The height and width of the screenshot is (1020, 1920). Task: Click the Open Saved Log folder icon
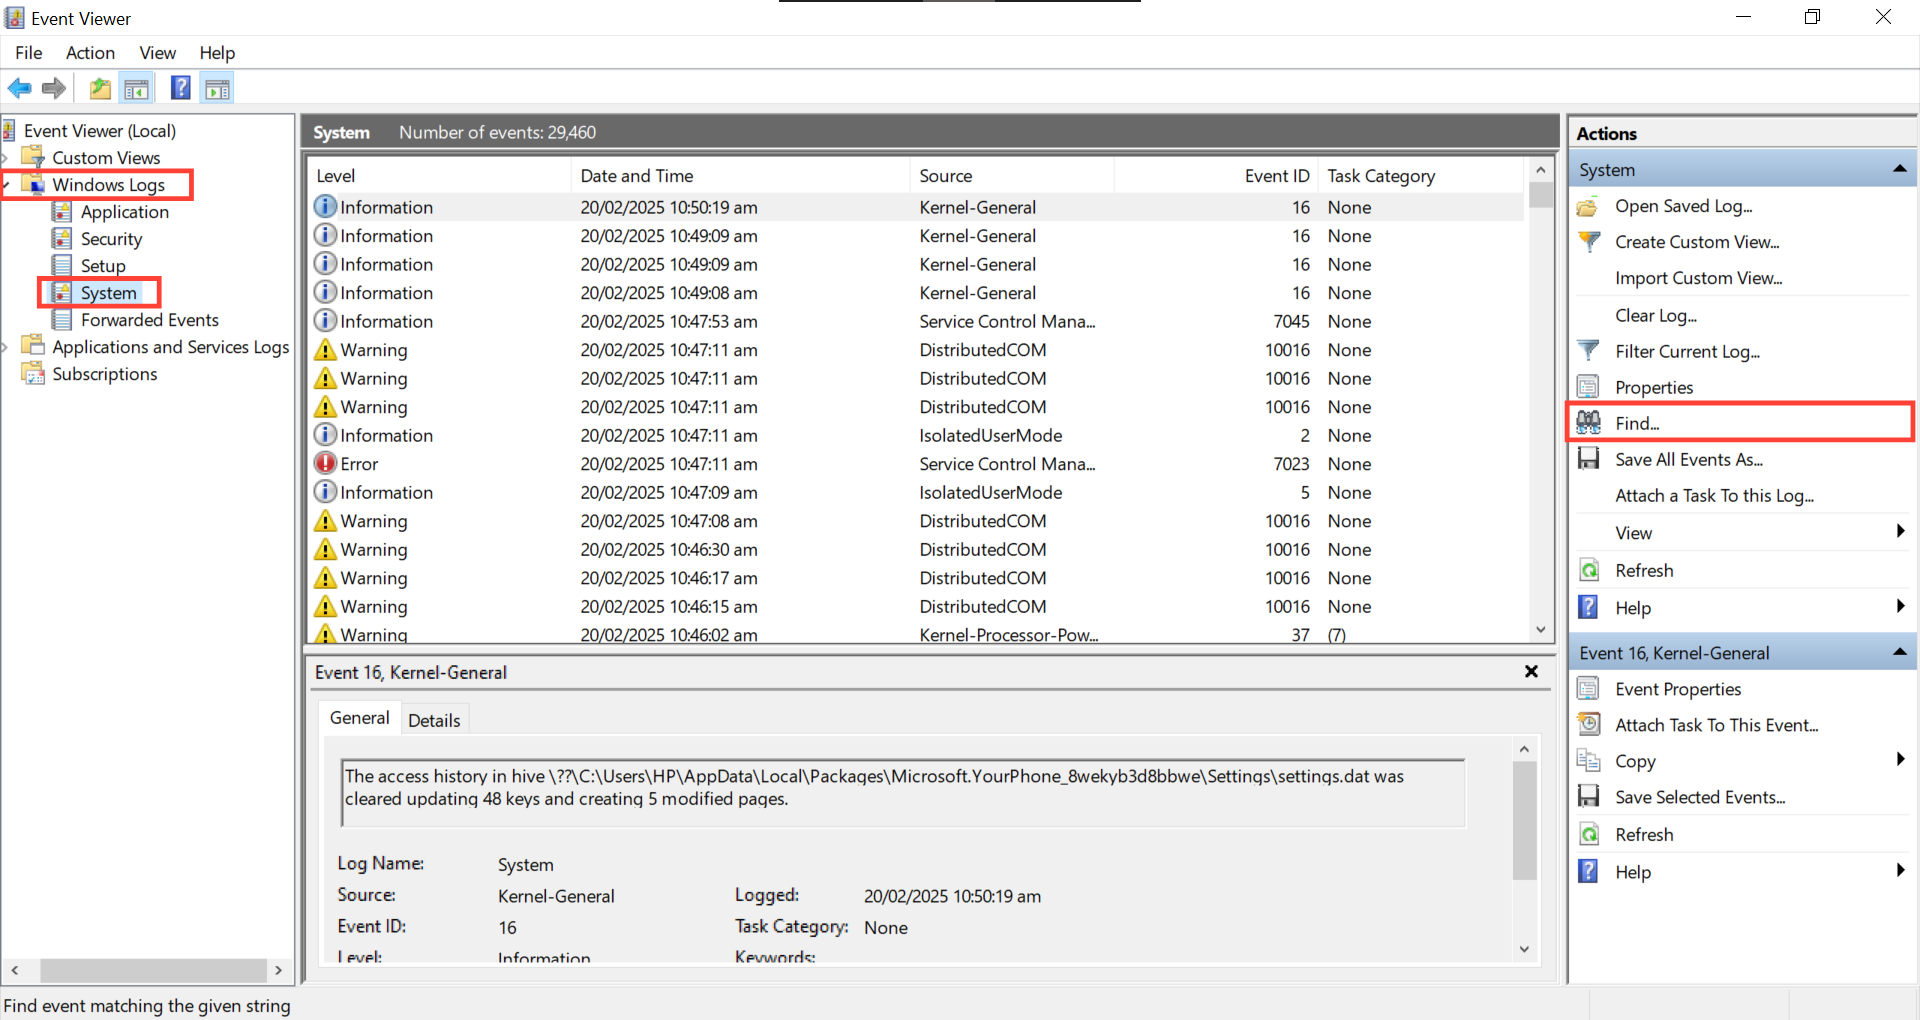coord(1588,206)
